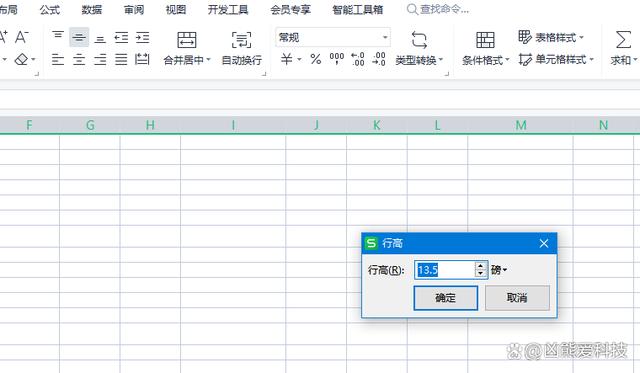Apply percent style format
Screen dimensions: 640x373
point(316,60)
